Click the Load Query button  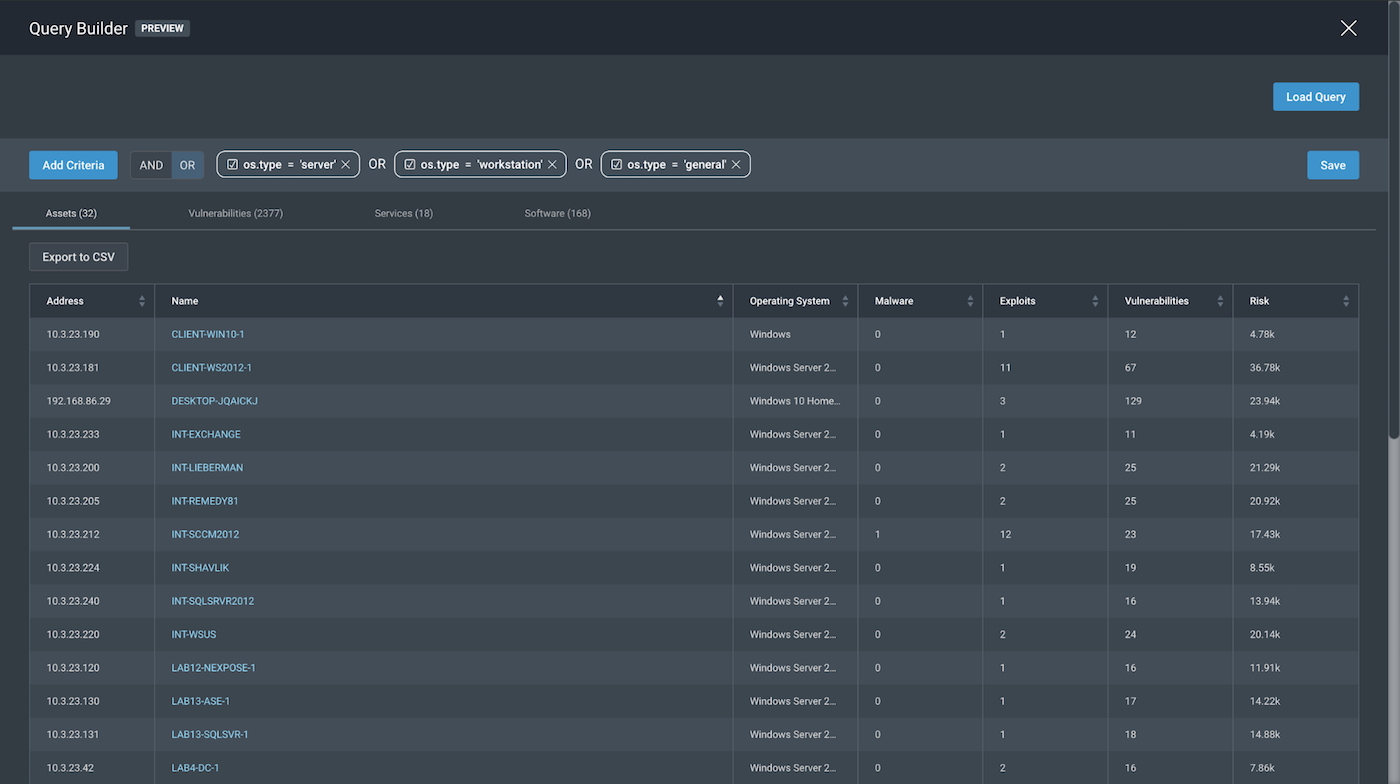coord(1315,97)
